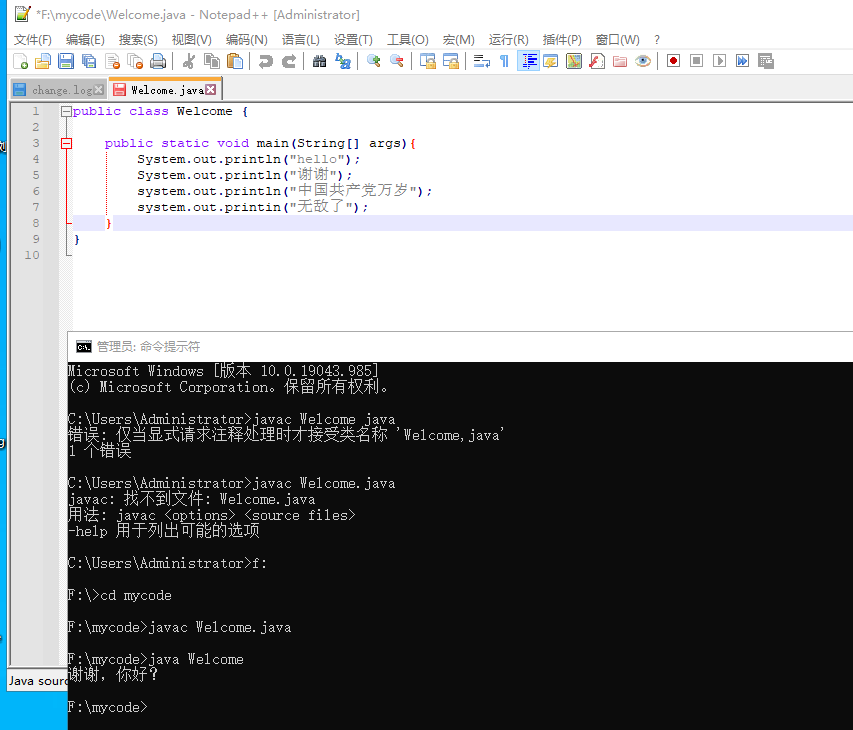Open the 工具(O) menu
The width and height of the screenshot is (853, 730).
click(x=407, y=40)
